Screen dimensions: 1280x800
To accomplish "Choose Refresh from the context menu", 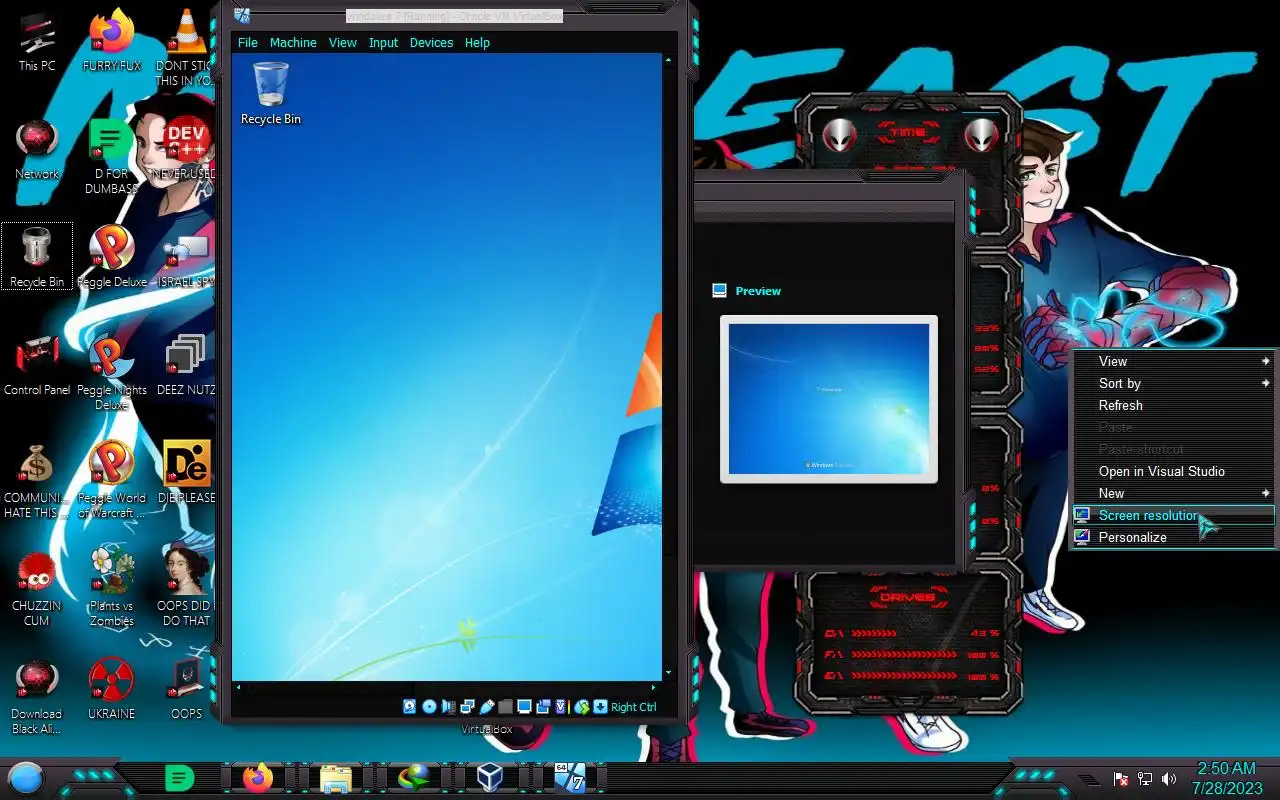I will 1173,405.
